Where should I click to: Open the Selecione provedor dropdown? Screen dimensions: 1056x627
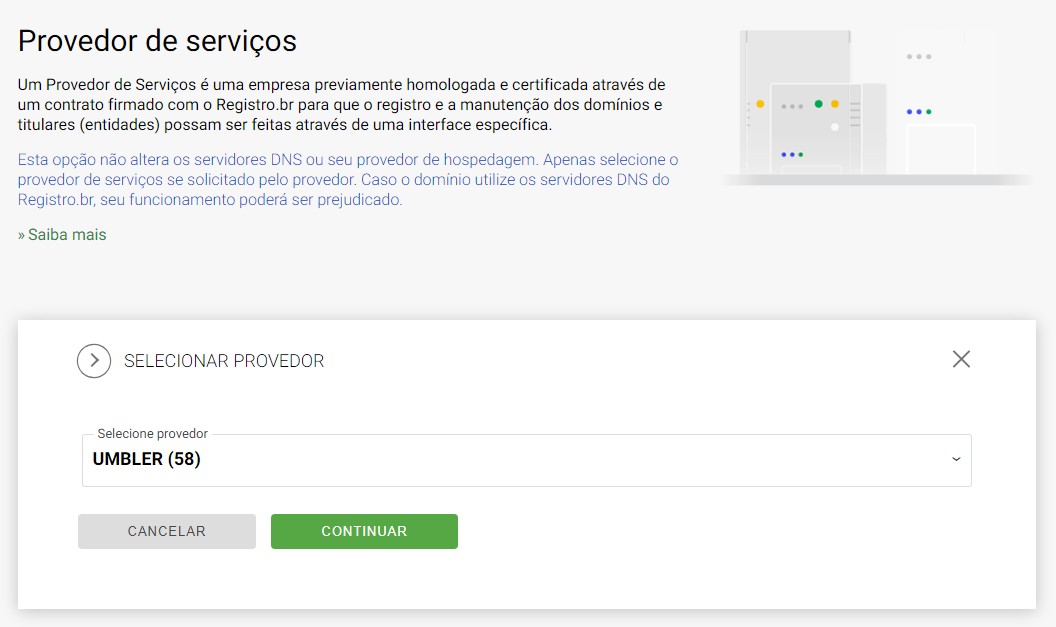point(526,460)
